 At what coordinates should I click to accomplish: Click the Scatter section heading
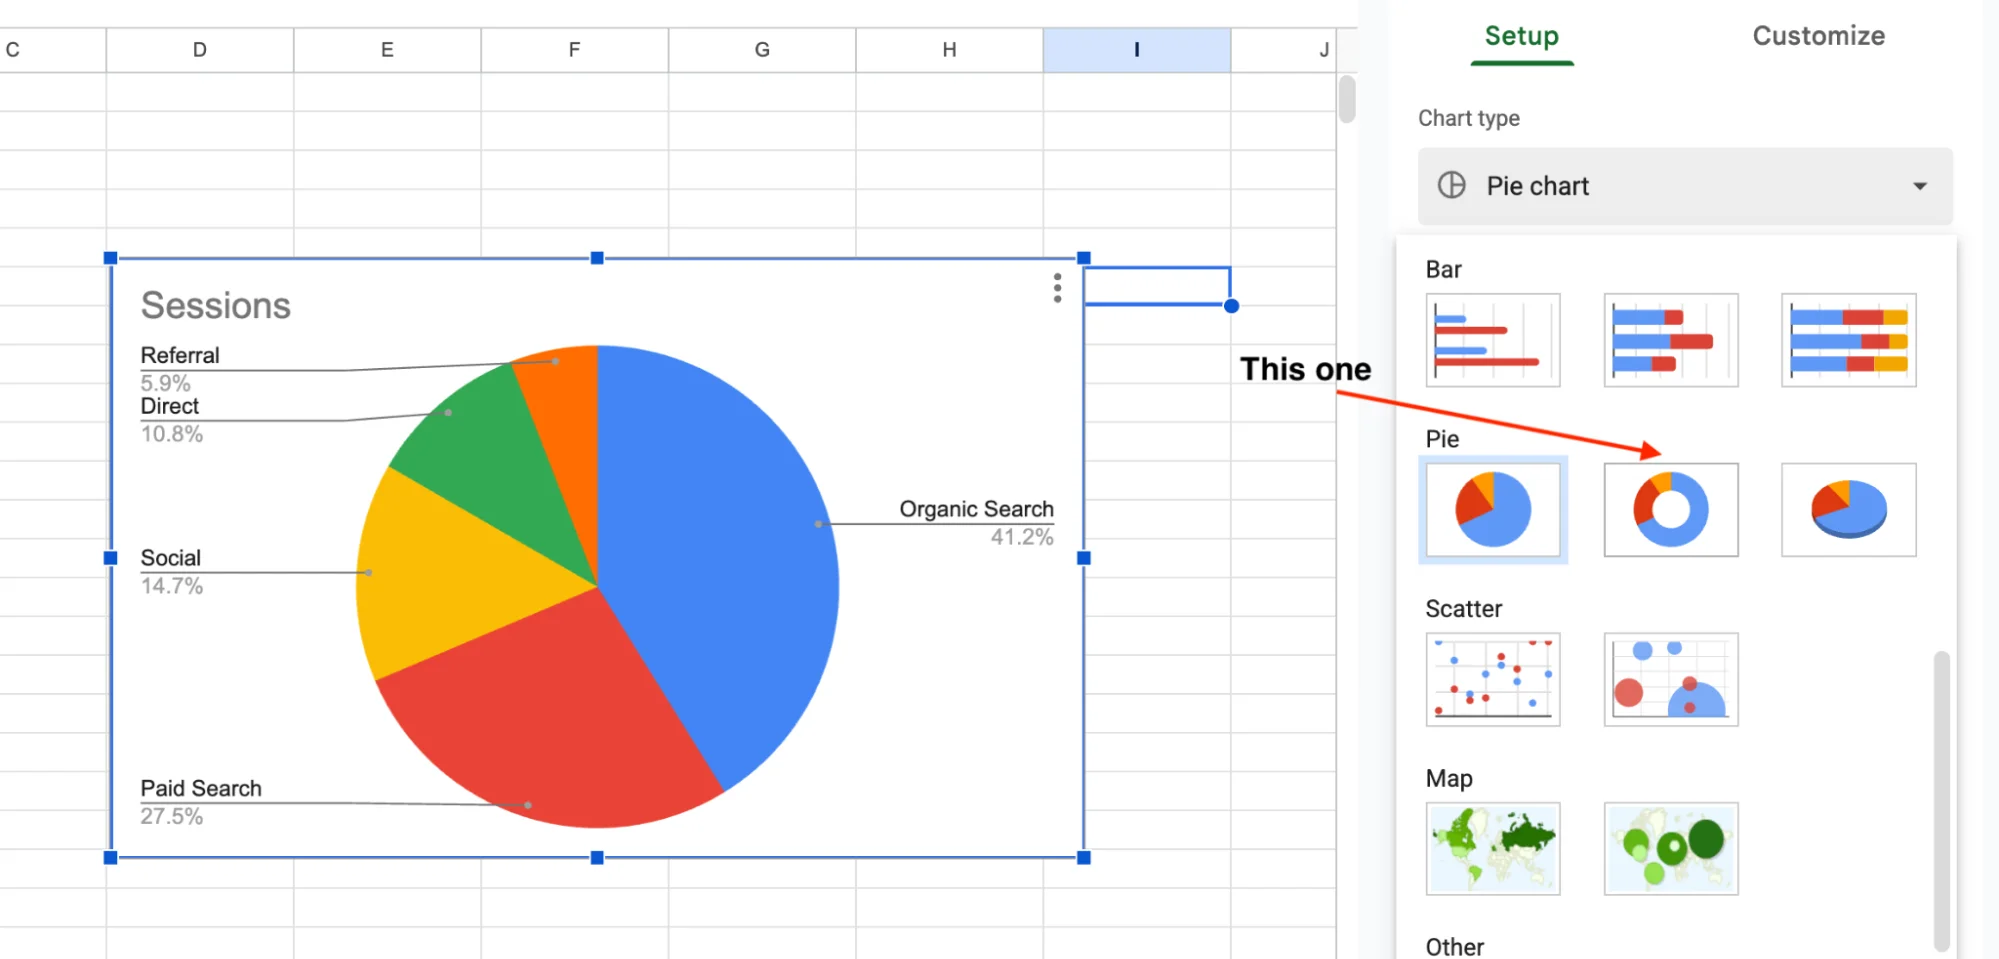1463,609
